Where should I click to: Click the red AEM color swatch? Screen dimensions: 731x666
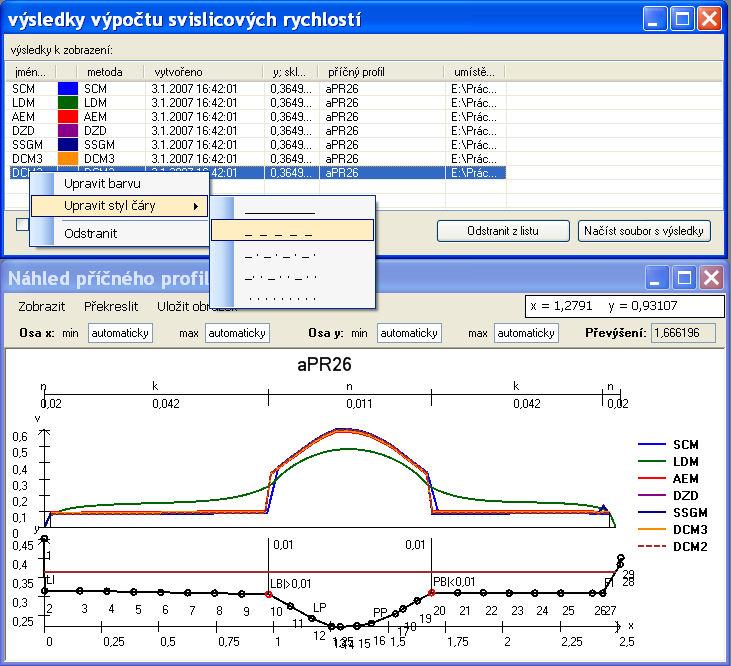click(68, 117)
